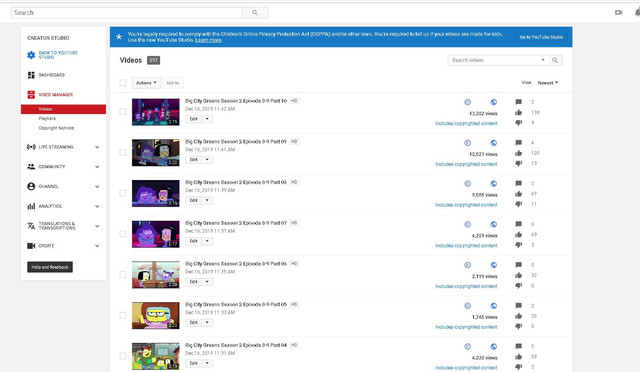
Task: Click the video search magnifier icon
Action: (x=555, y=60)
